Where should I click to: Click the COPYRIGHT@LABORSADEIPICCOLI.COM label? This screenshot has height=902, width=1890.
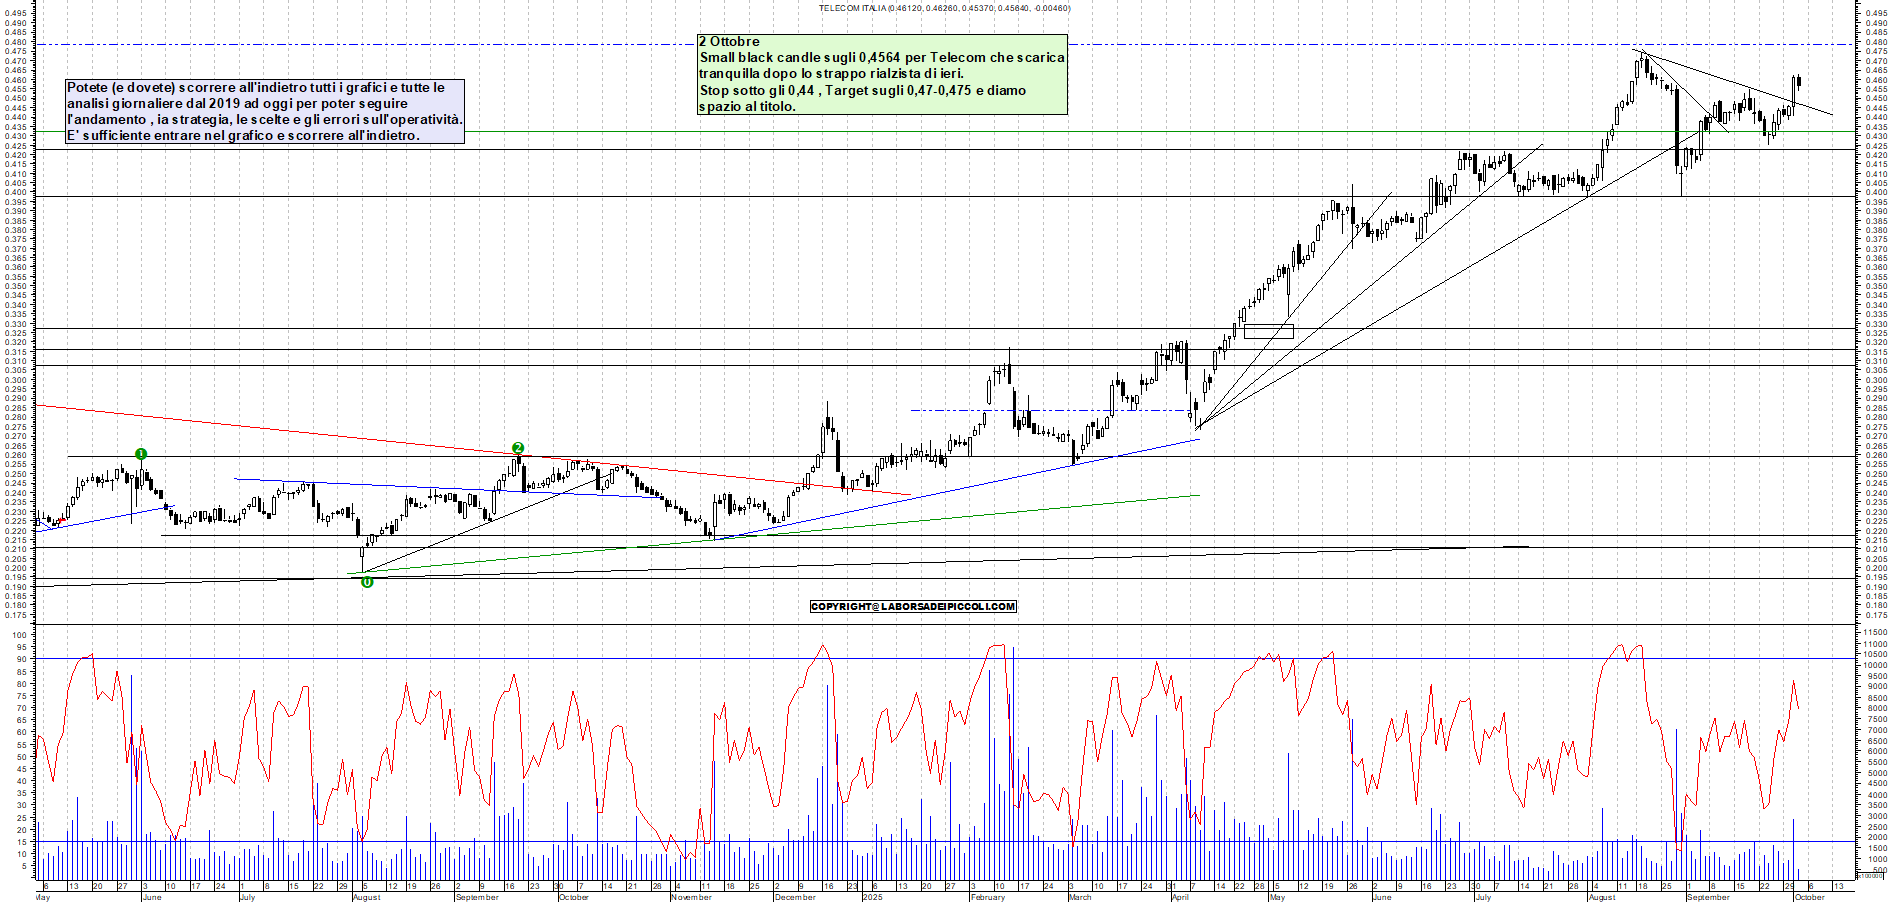click(x=913, y=606)
